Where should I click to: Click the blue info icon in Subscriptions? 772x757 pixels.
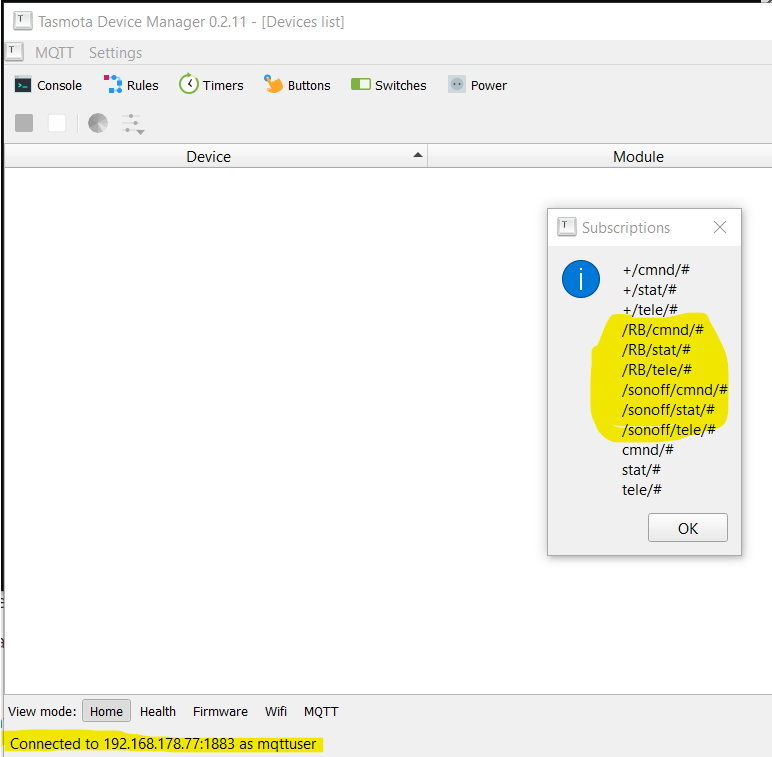[581, 279]
